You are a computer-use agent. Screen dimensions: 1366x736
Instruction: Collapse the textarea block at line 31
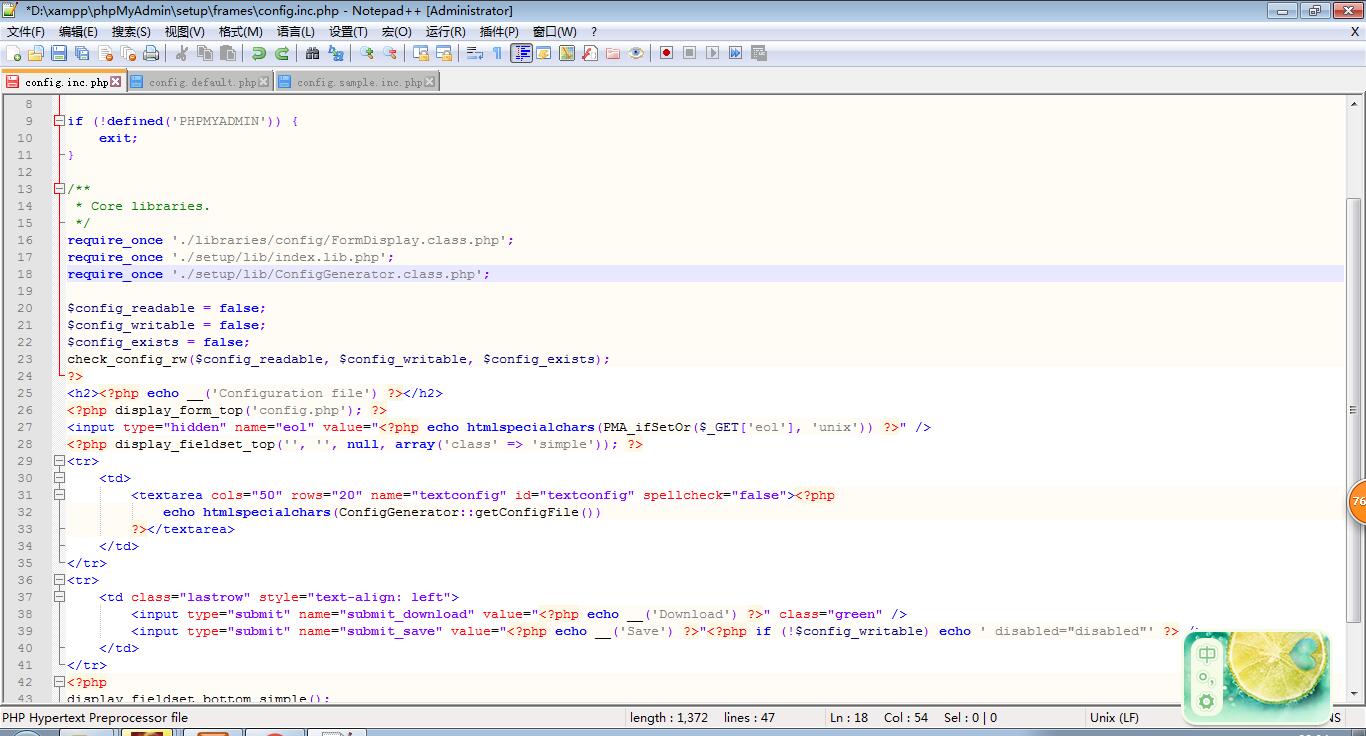click(59, 495)
